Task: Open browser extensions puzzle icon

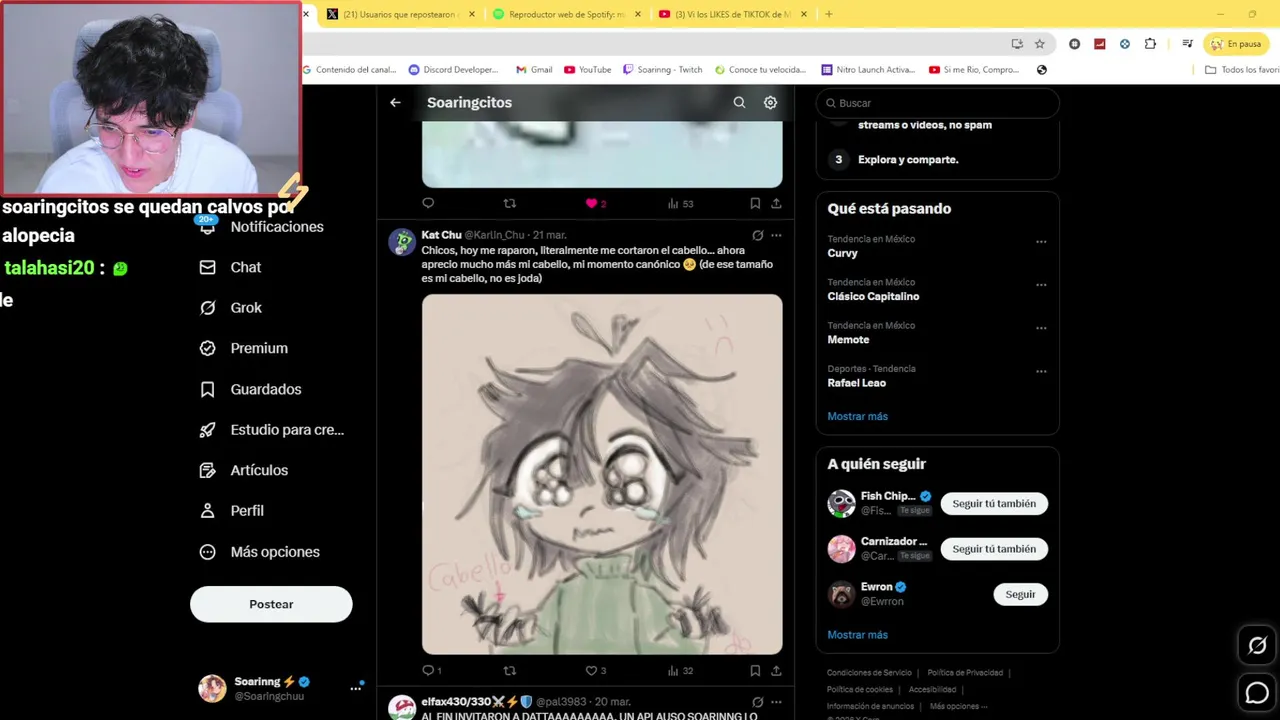Action: tap(1150, 44)
